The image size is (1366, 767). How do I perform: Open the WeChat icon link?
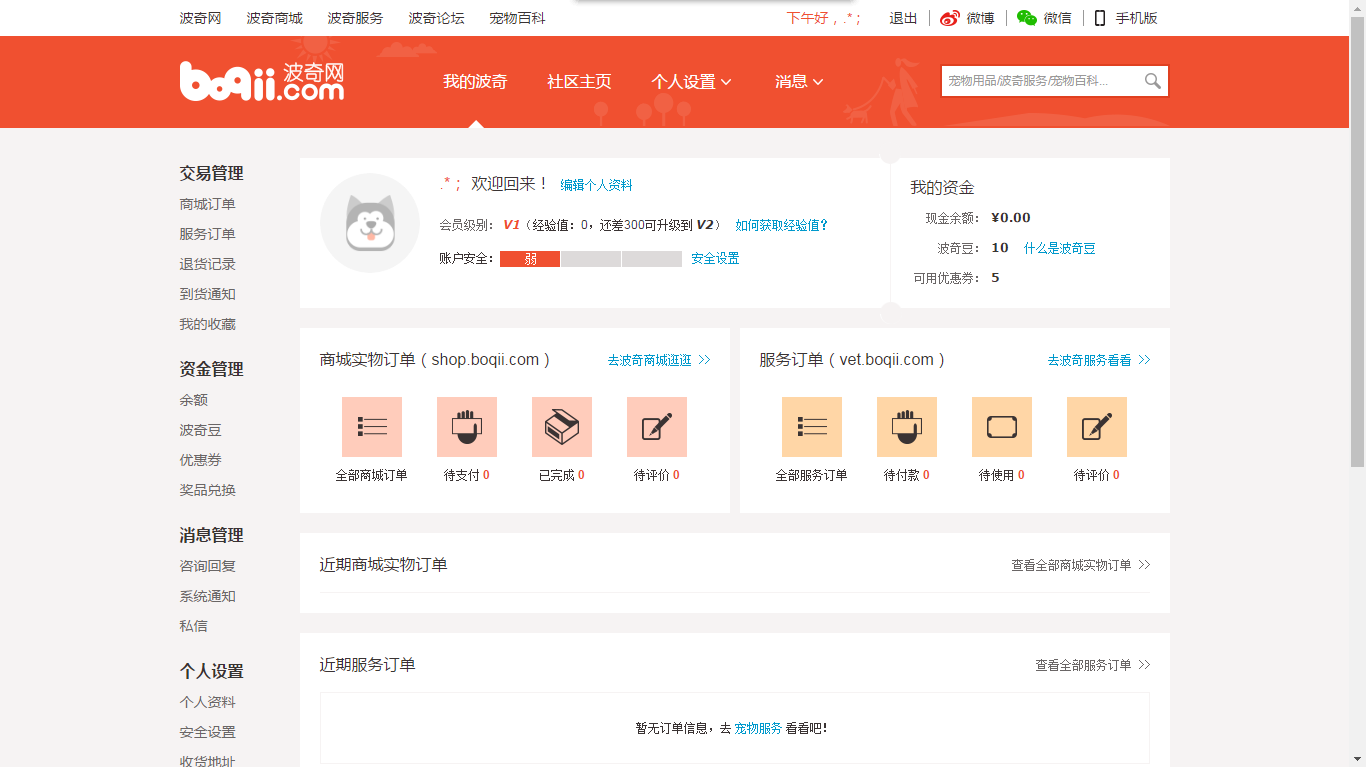1027,18
